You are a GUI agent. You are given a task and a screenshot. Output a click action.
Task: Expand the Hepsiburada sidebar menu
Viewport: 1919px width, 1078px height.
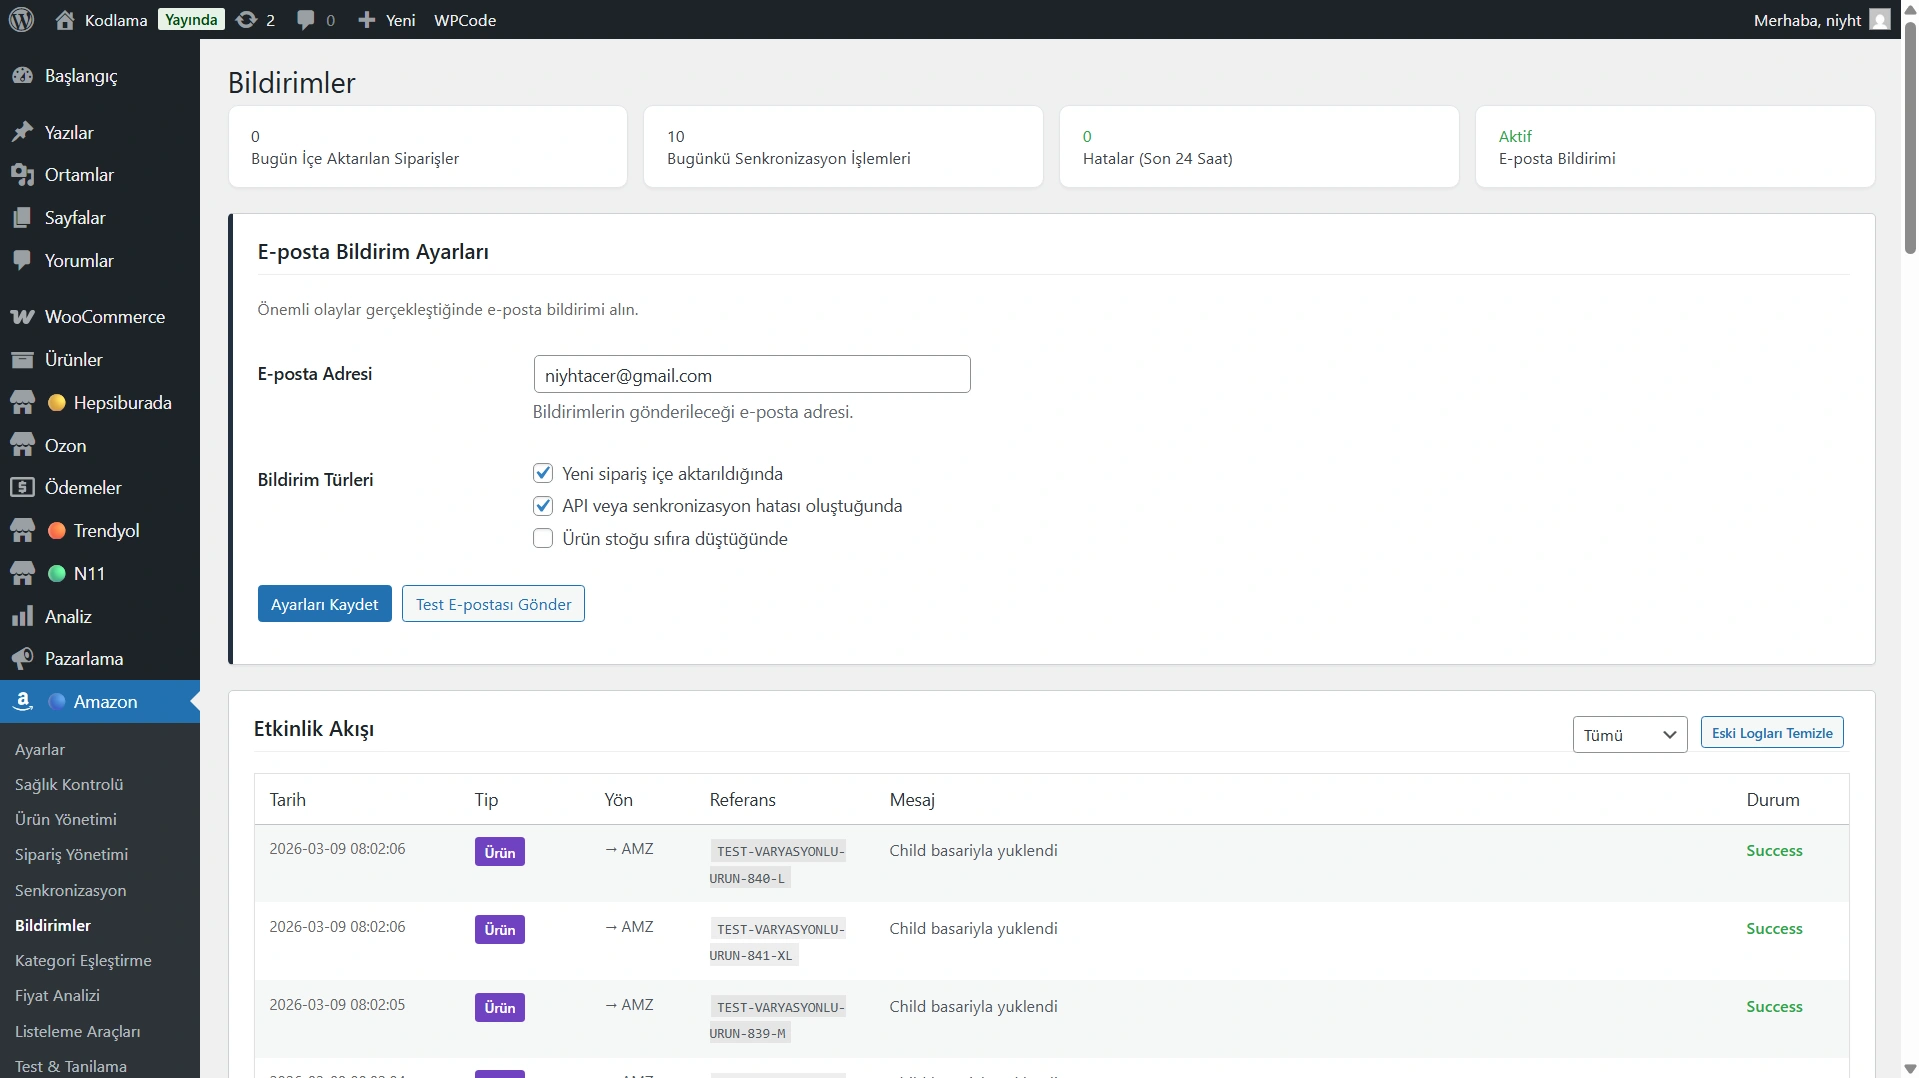point(122,403)
